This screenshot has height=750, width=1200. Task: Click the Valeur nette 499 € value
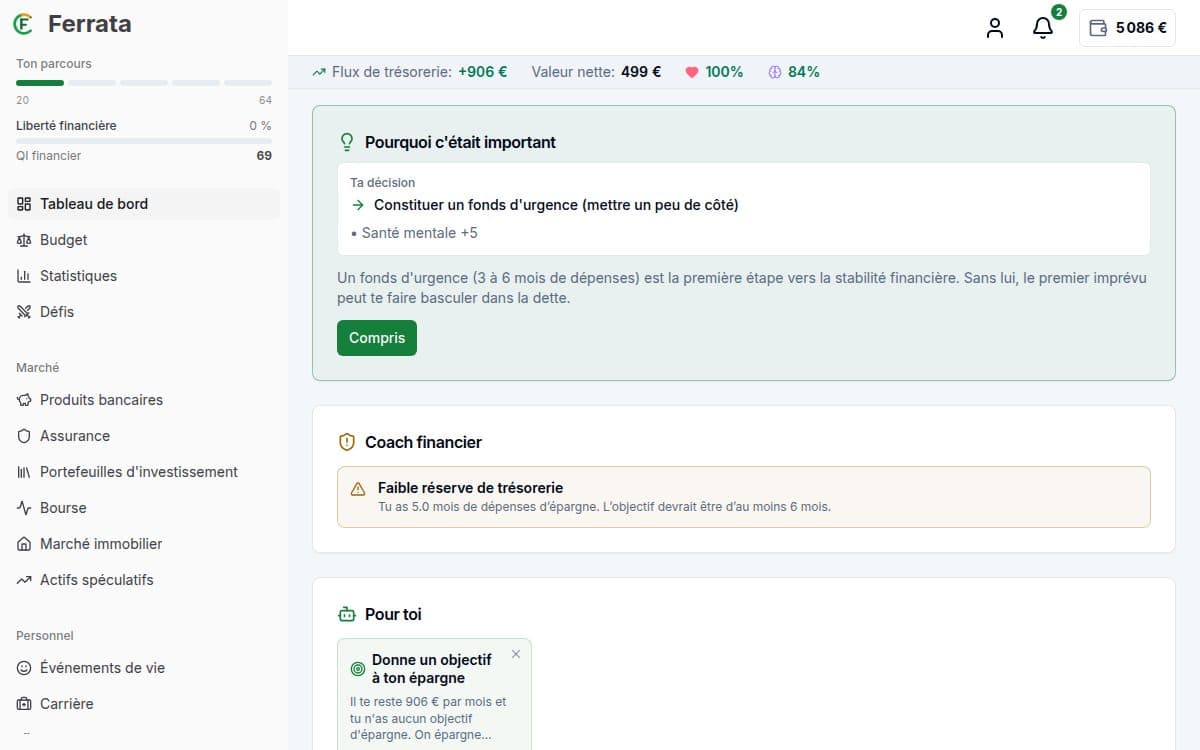[x=641, y=72]
